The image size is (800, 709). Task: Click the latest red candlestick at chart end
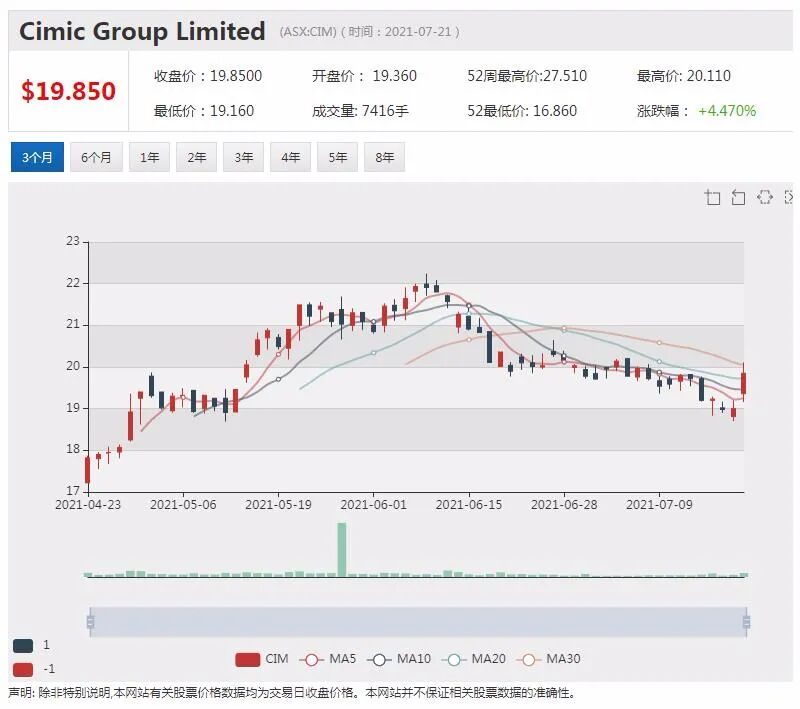744,383
